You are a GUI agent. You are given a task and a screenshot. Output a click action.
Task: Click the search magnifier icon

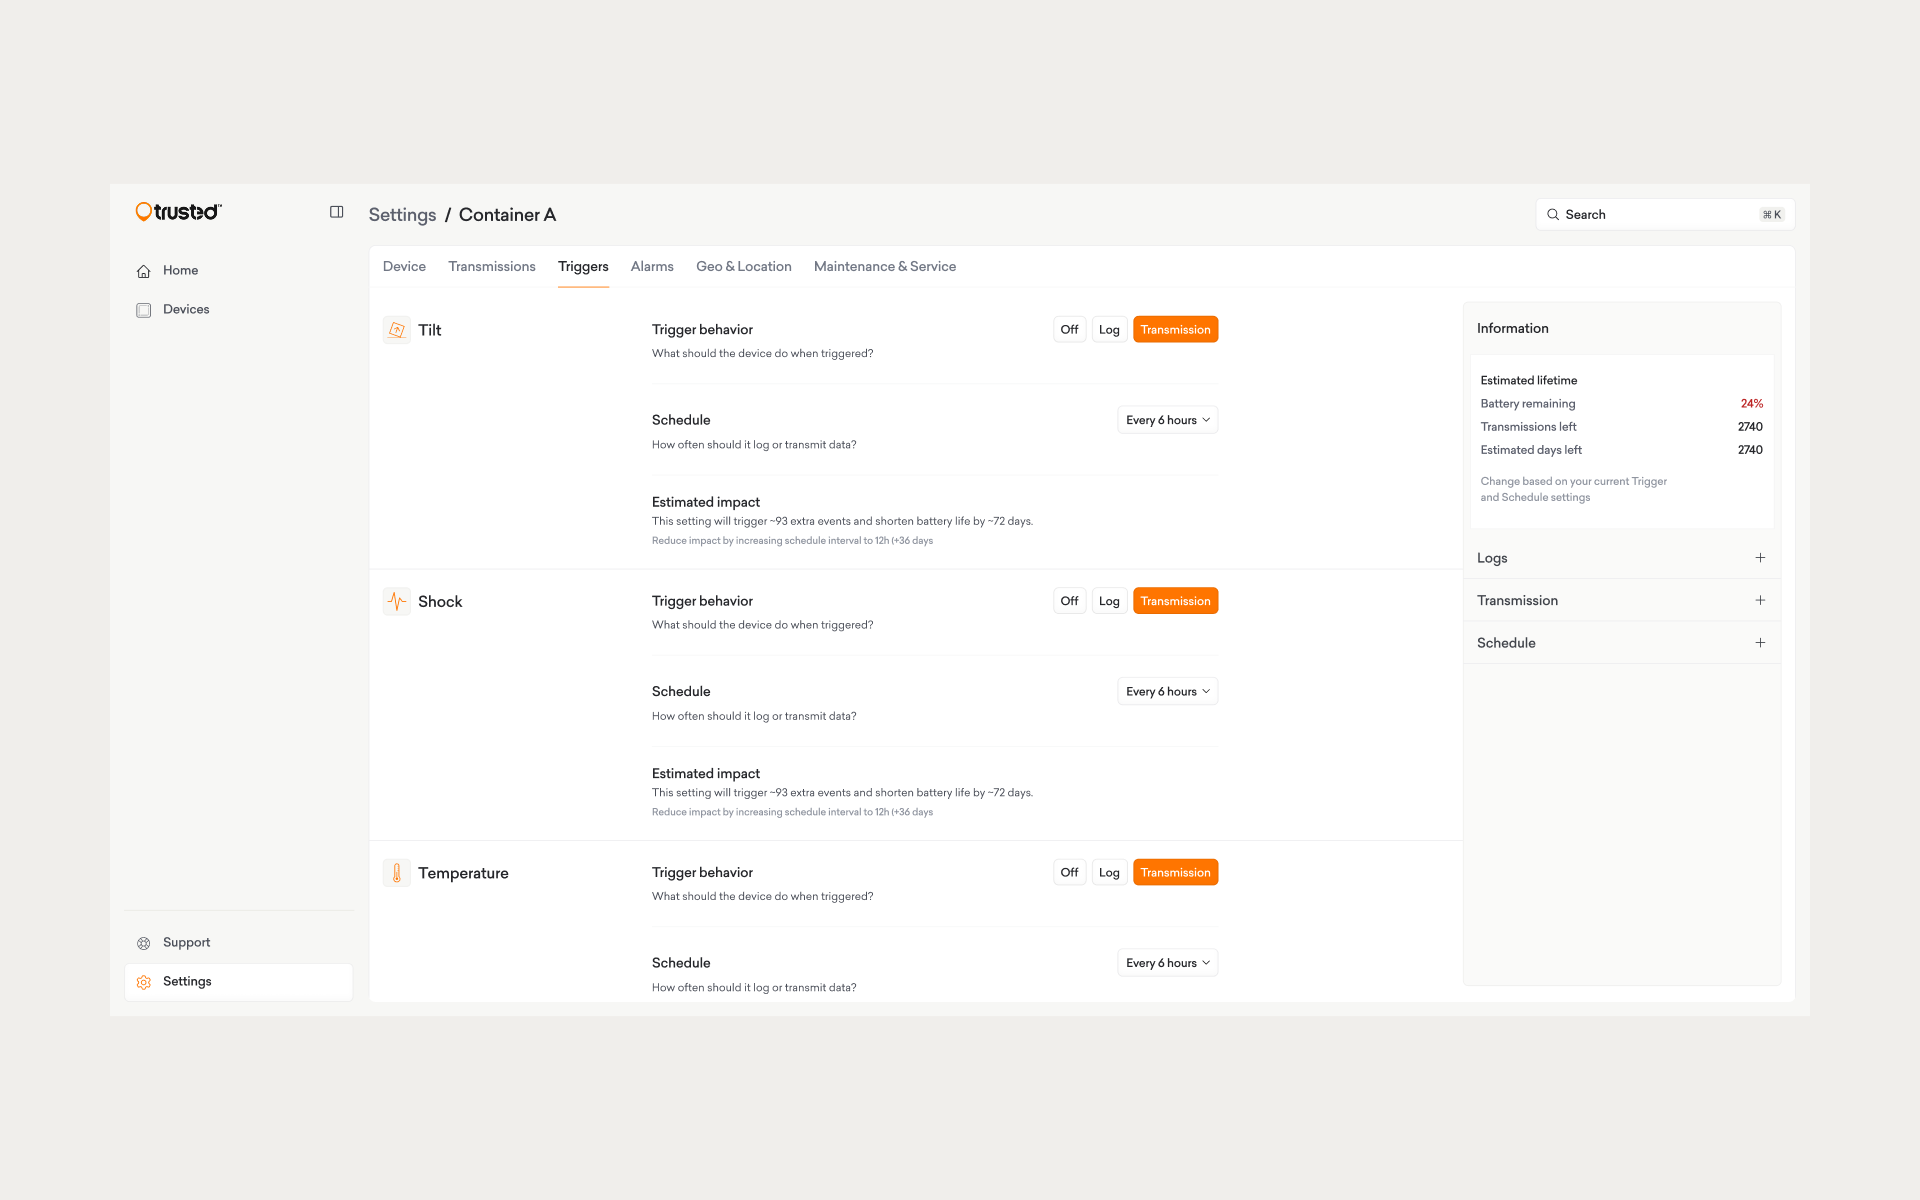click(1553, 215)
